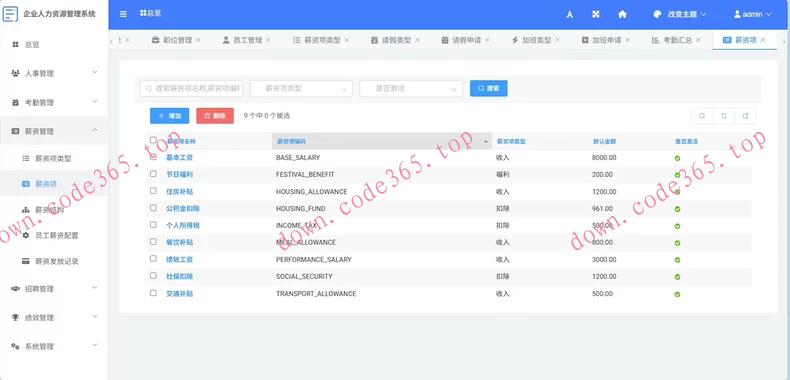Open 总览 in the sidebar
This screenshot has width=790, height=380.
54,45
